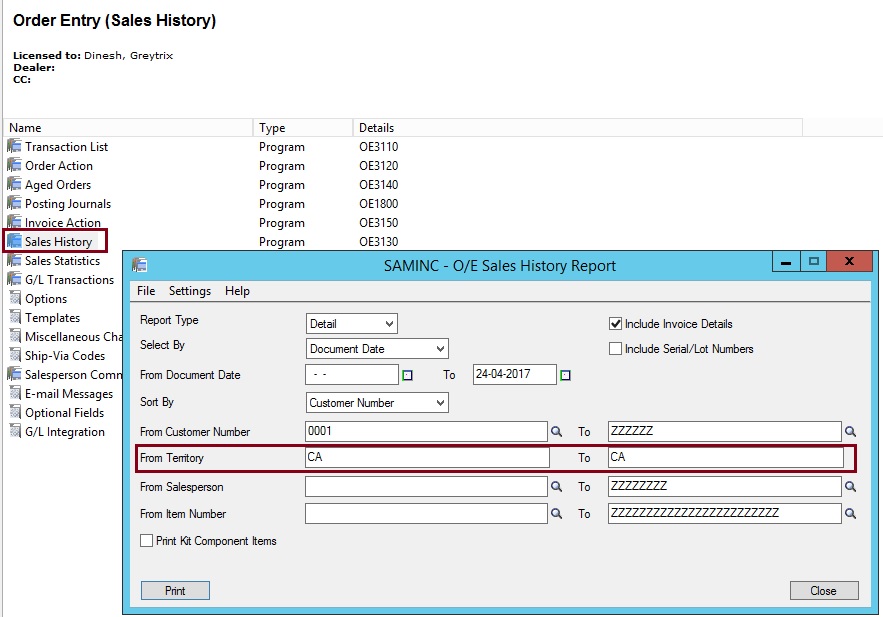Open the Options icon
Viewport: 883px width, 617px height.
(x=15, y=298)
